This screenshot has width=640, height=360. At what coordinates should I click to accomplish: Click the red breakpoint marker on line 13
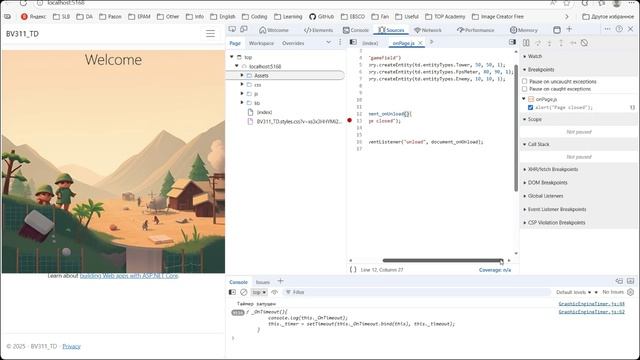pyautogui.click(x=349, y=120)
